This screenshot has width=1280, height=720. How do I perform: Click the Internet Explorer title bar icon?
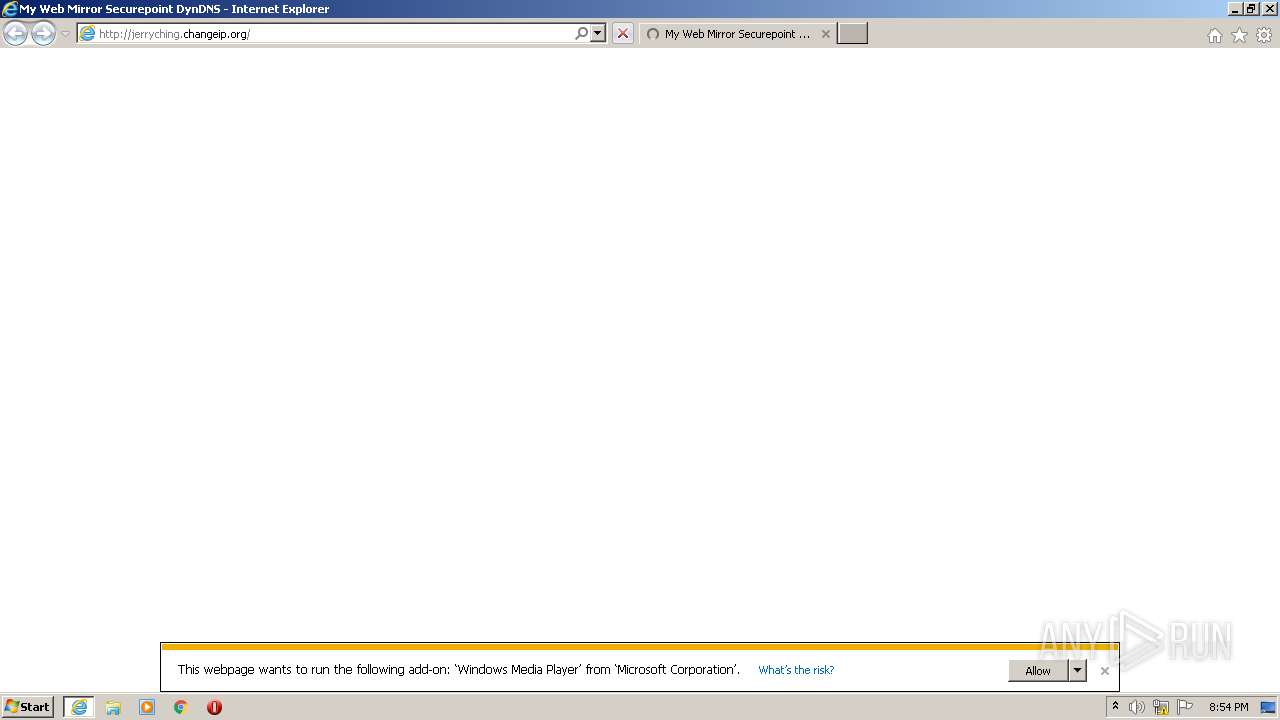(x=10, y=9)
